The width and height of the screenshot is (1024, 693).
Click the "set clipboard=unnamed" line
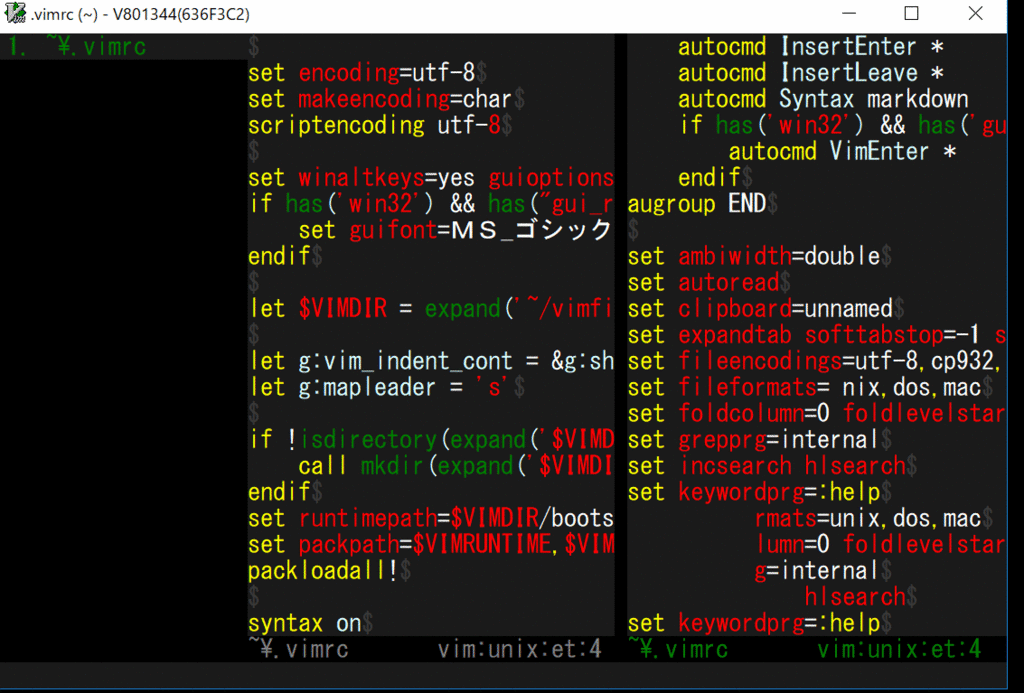click(766, 308)
